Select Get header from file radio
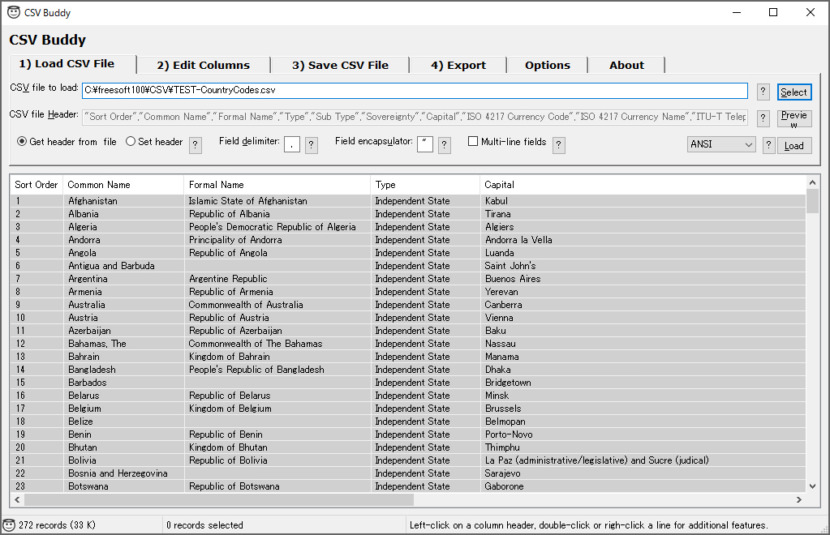 click(22, 141)
